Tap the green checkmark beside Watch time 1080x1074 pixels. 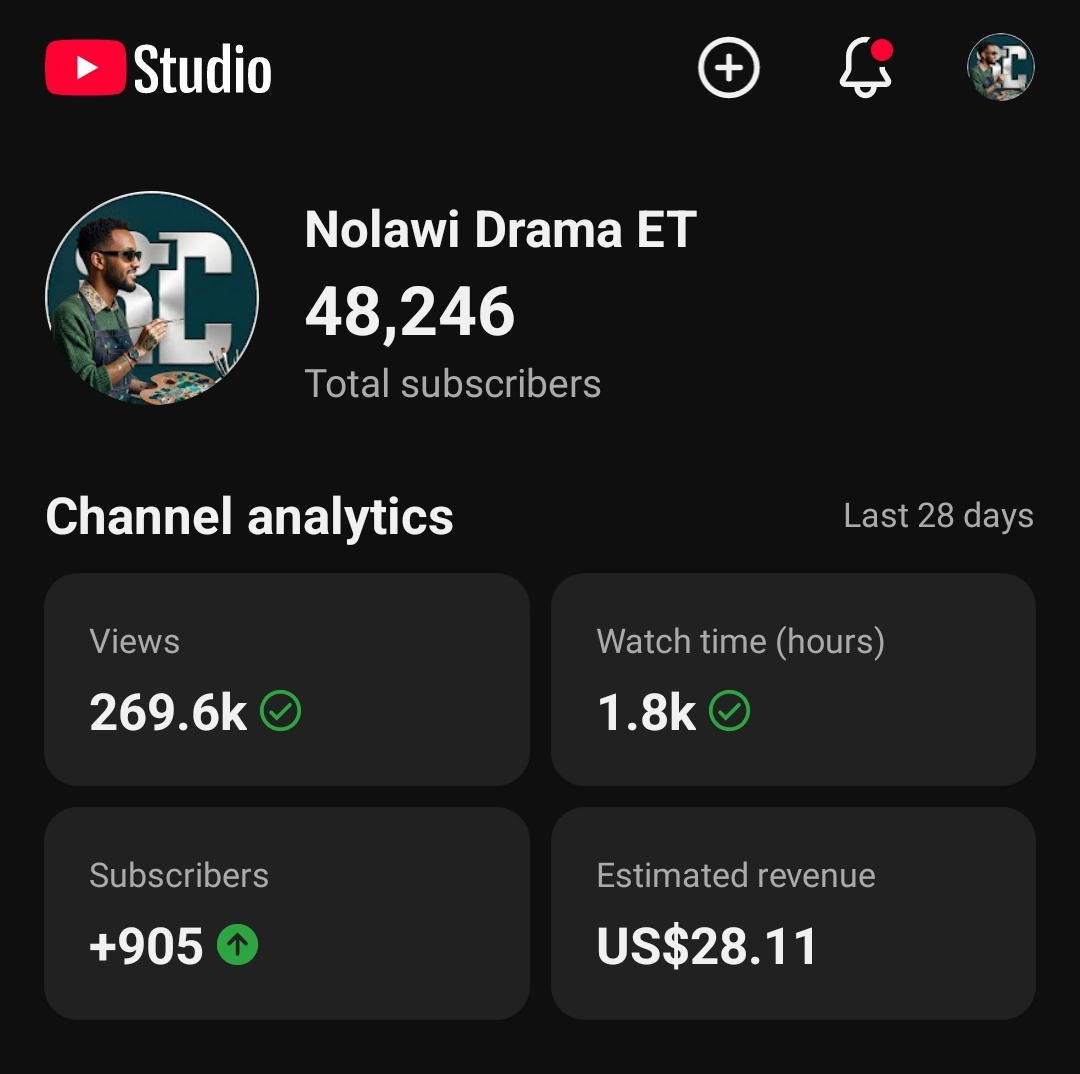pyautogui.click(x=729, y=710)
